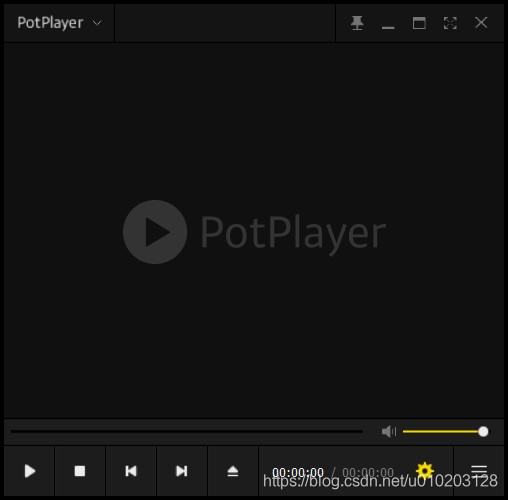Click the middle of the seek bar
Image resolution: width=508 pixels, height=500 pixels.
pos(187,431)
